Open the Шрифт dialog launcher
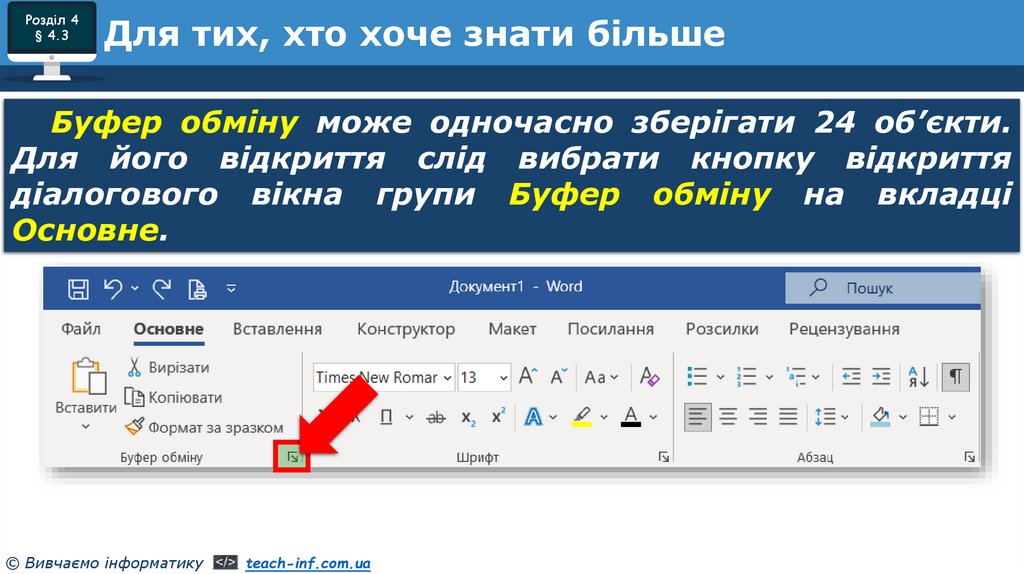 pyautogui.click(x=664, y=457)
